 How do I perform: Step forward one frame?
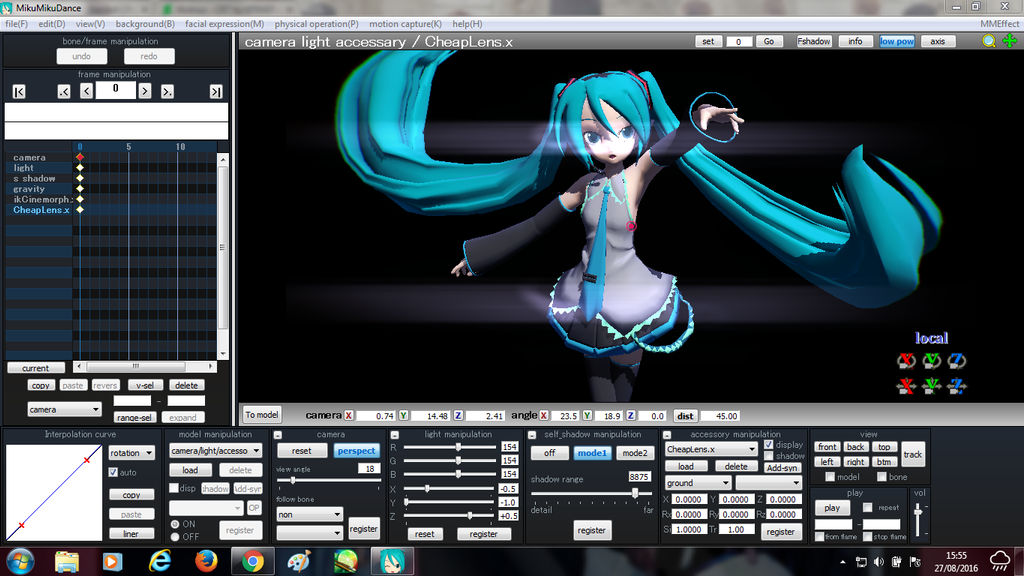click(145, 91)
